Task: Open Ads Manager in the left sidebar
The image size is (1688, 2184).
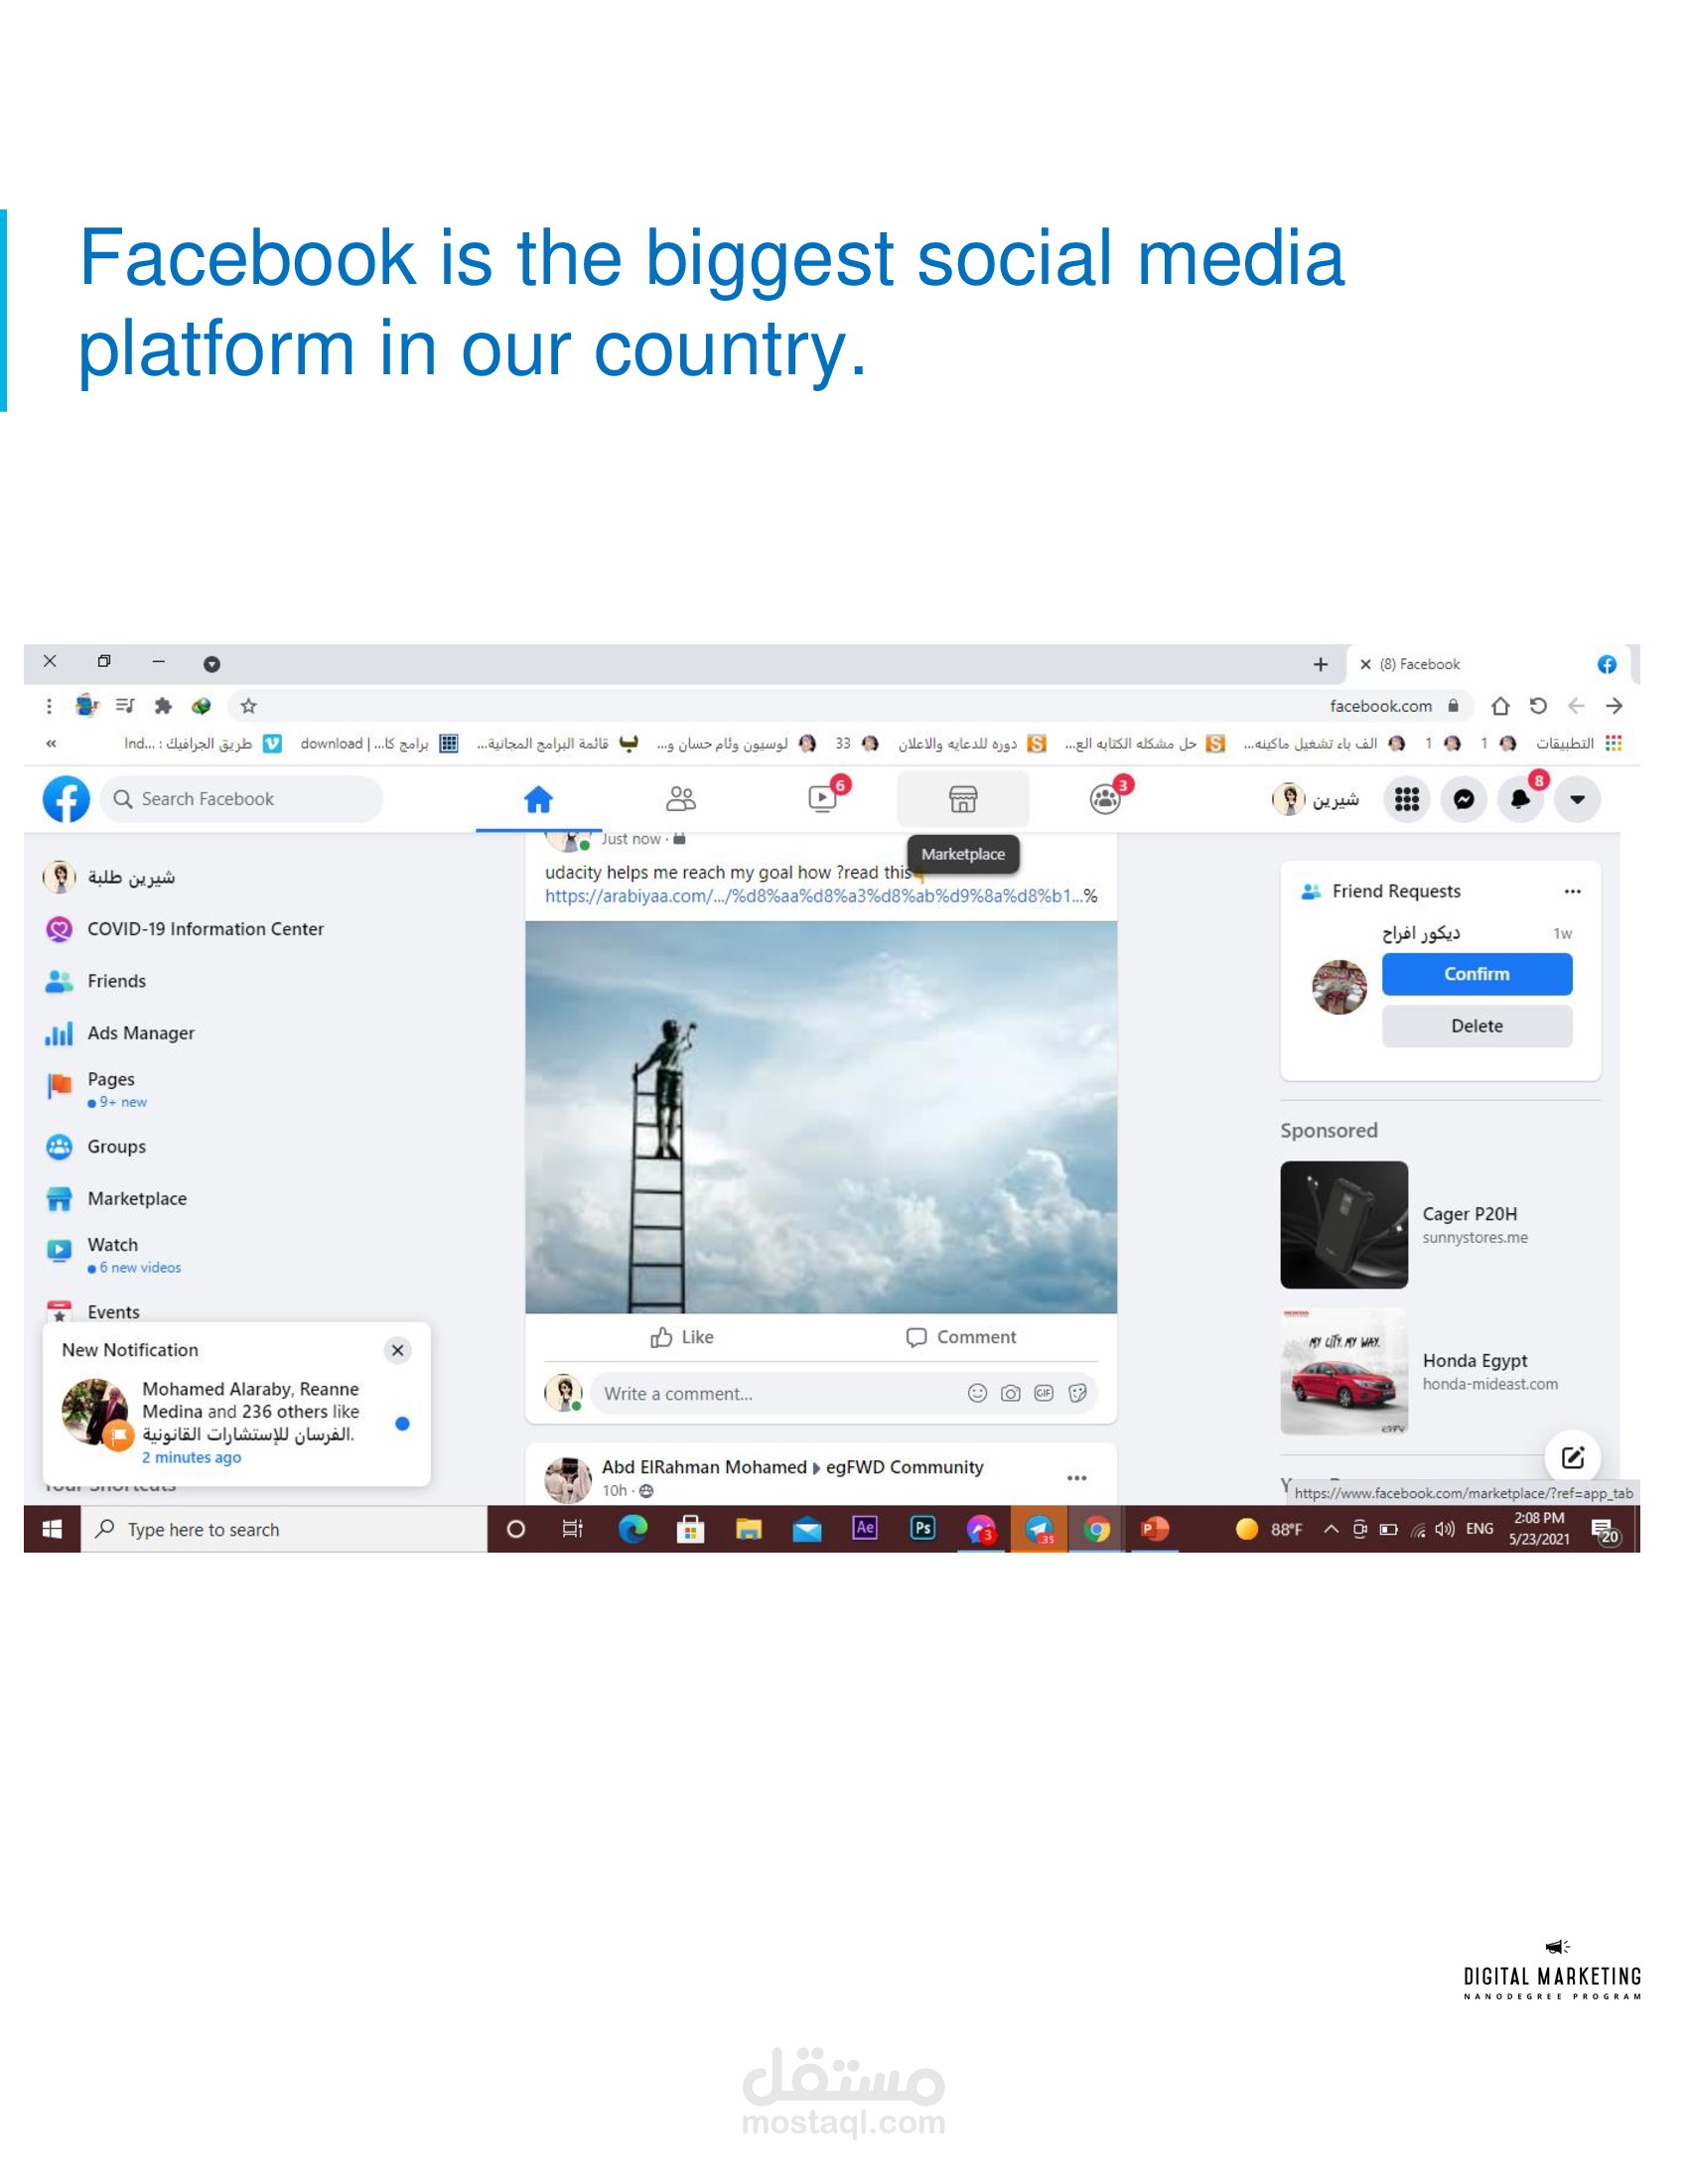Action: (x=140, y=1033)
